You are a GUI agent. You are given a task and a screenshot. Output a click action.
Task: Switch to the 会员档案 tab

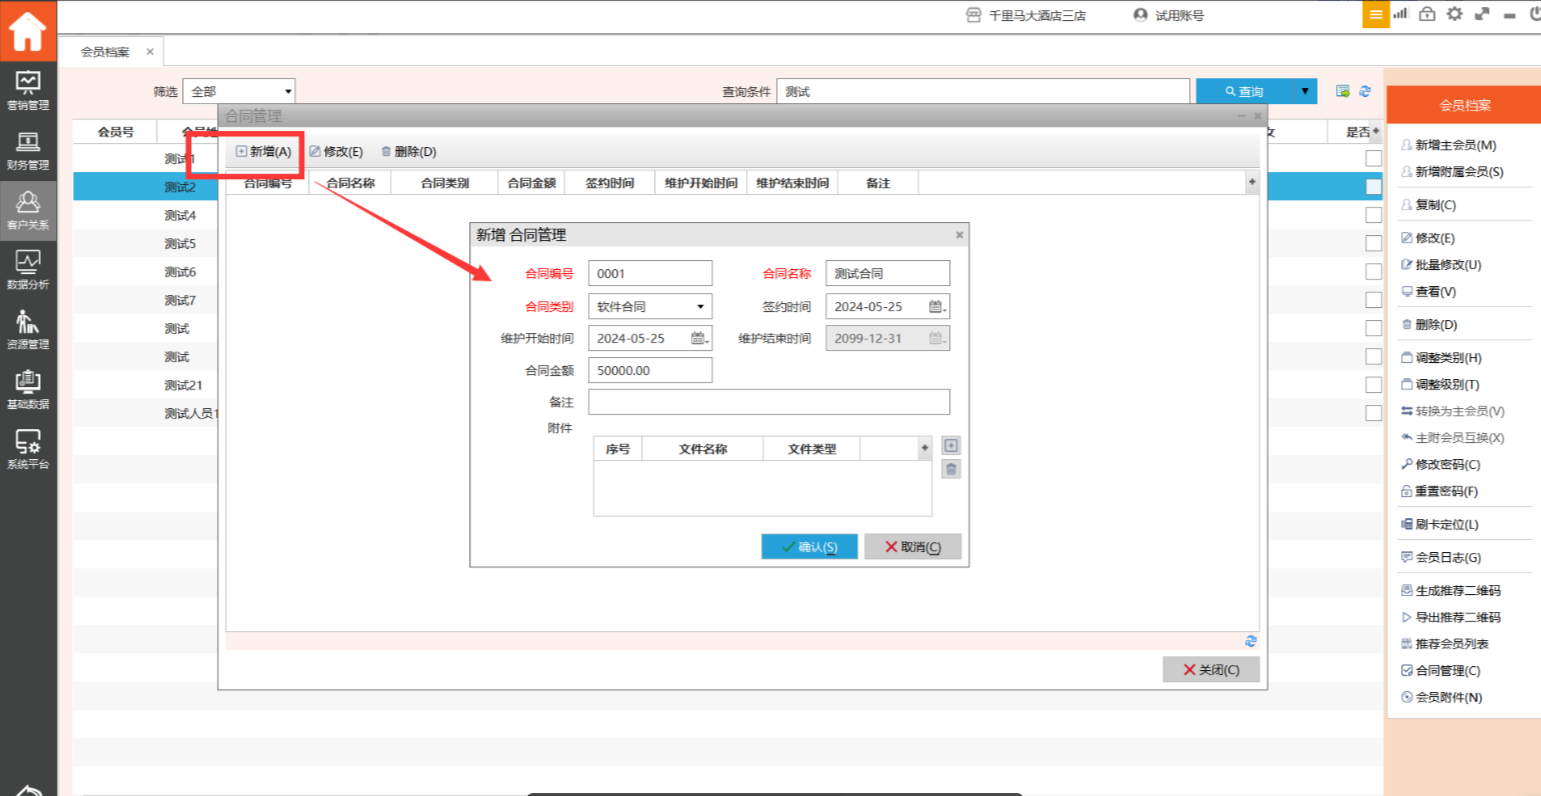click(x=105, y=52)
